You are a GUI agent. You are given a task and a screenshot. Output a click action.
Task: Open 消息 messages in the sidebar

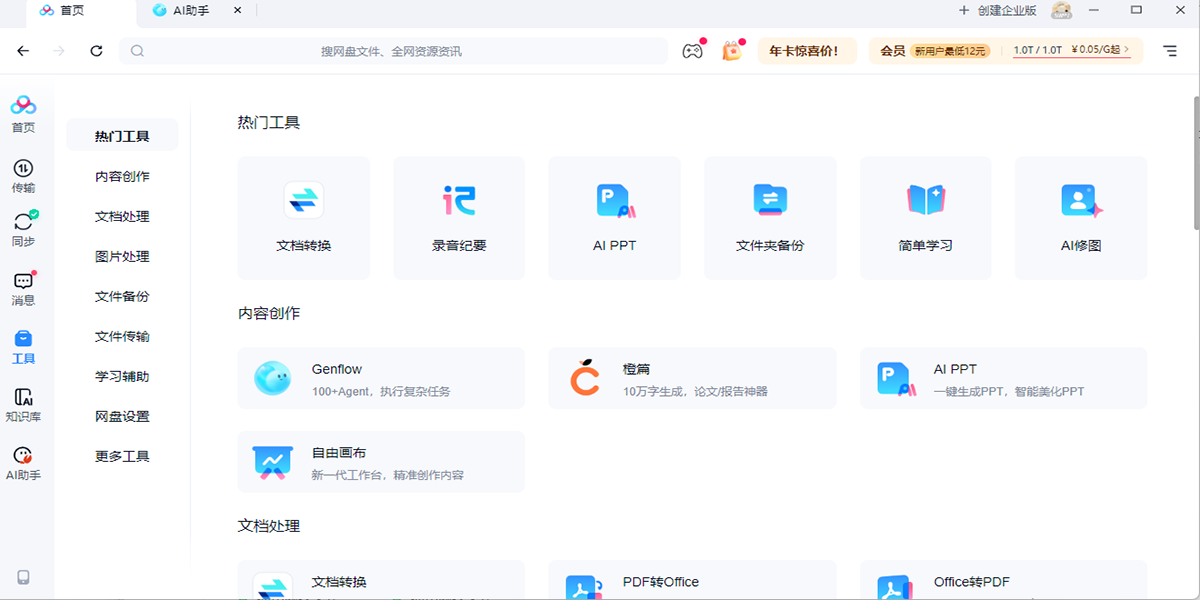pyautogui.click(x=23, y=288)
